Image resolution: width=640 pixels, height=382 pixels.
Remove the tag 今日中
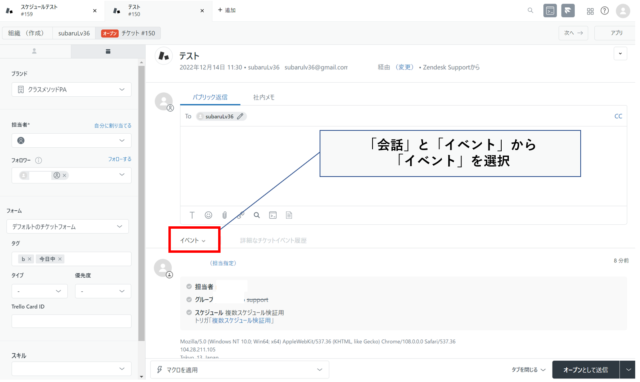point(60,259)
